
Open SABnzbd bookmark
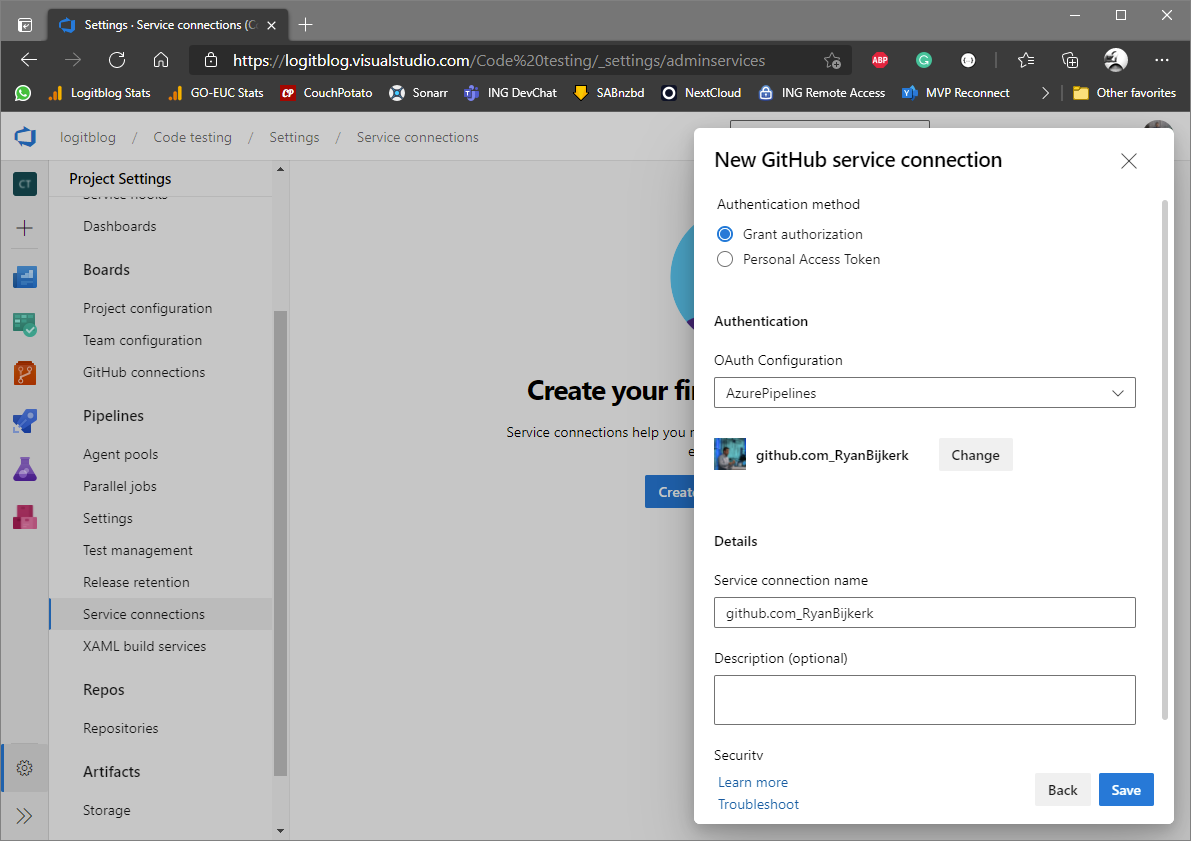[608, 93]
